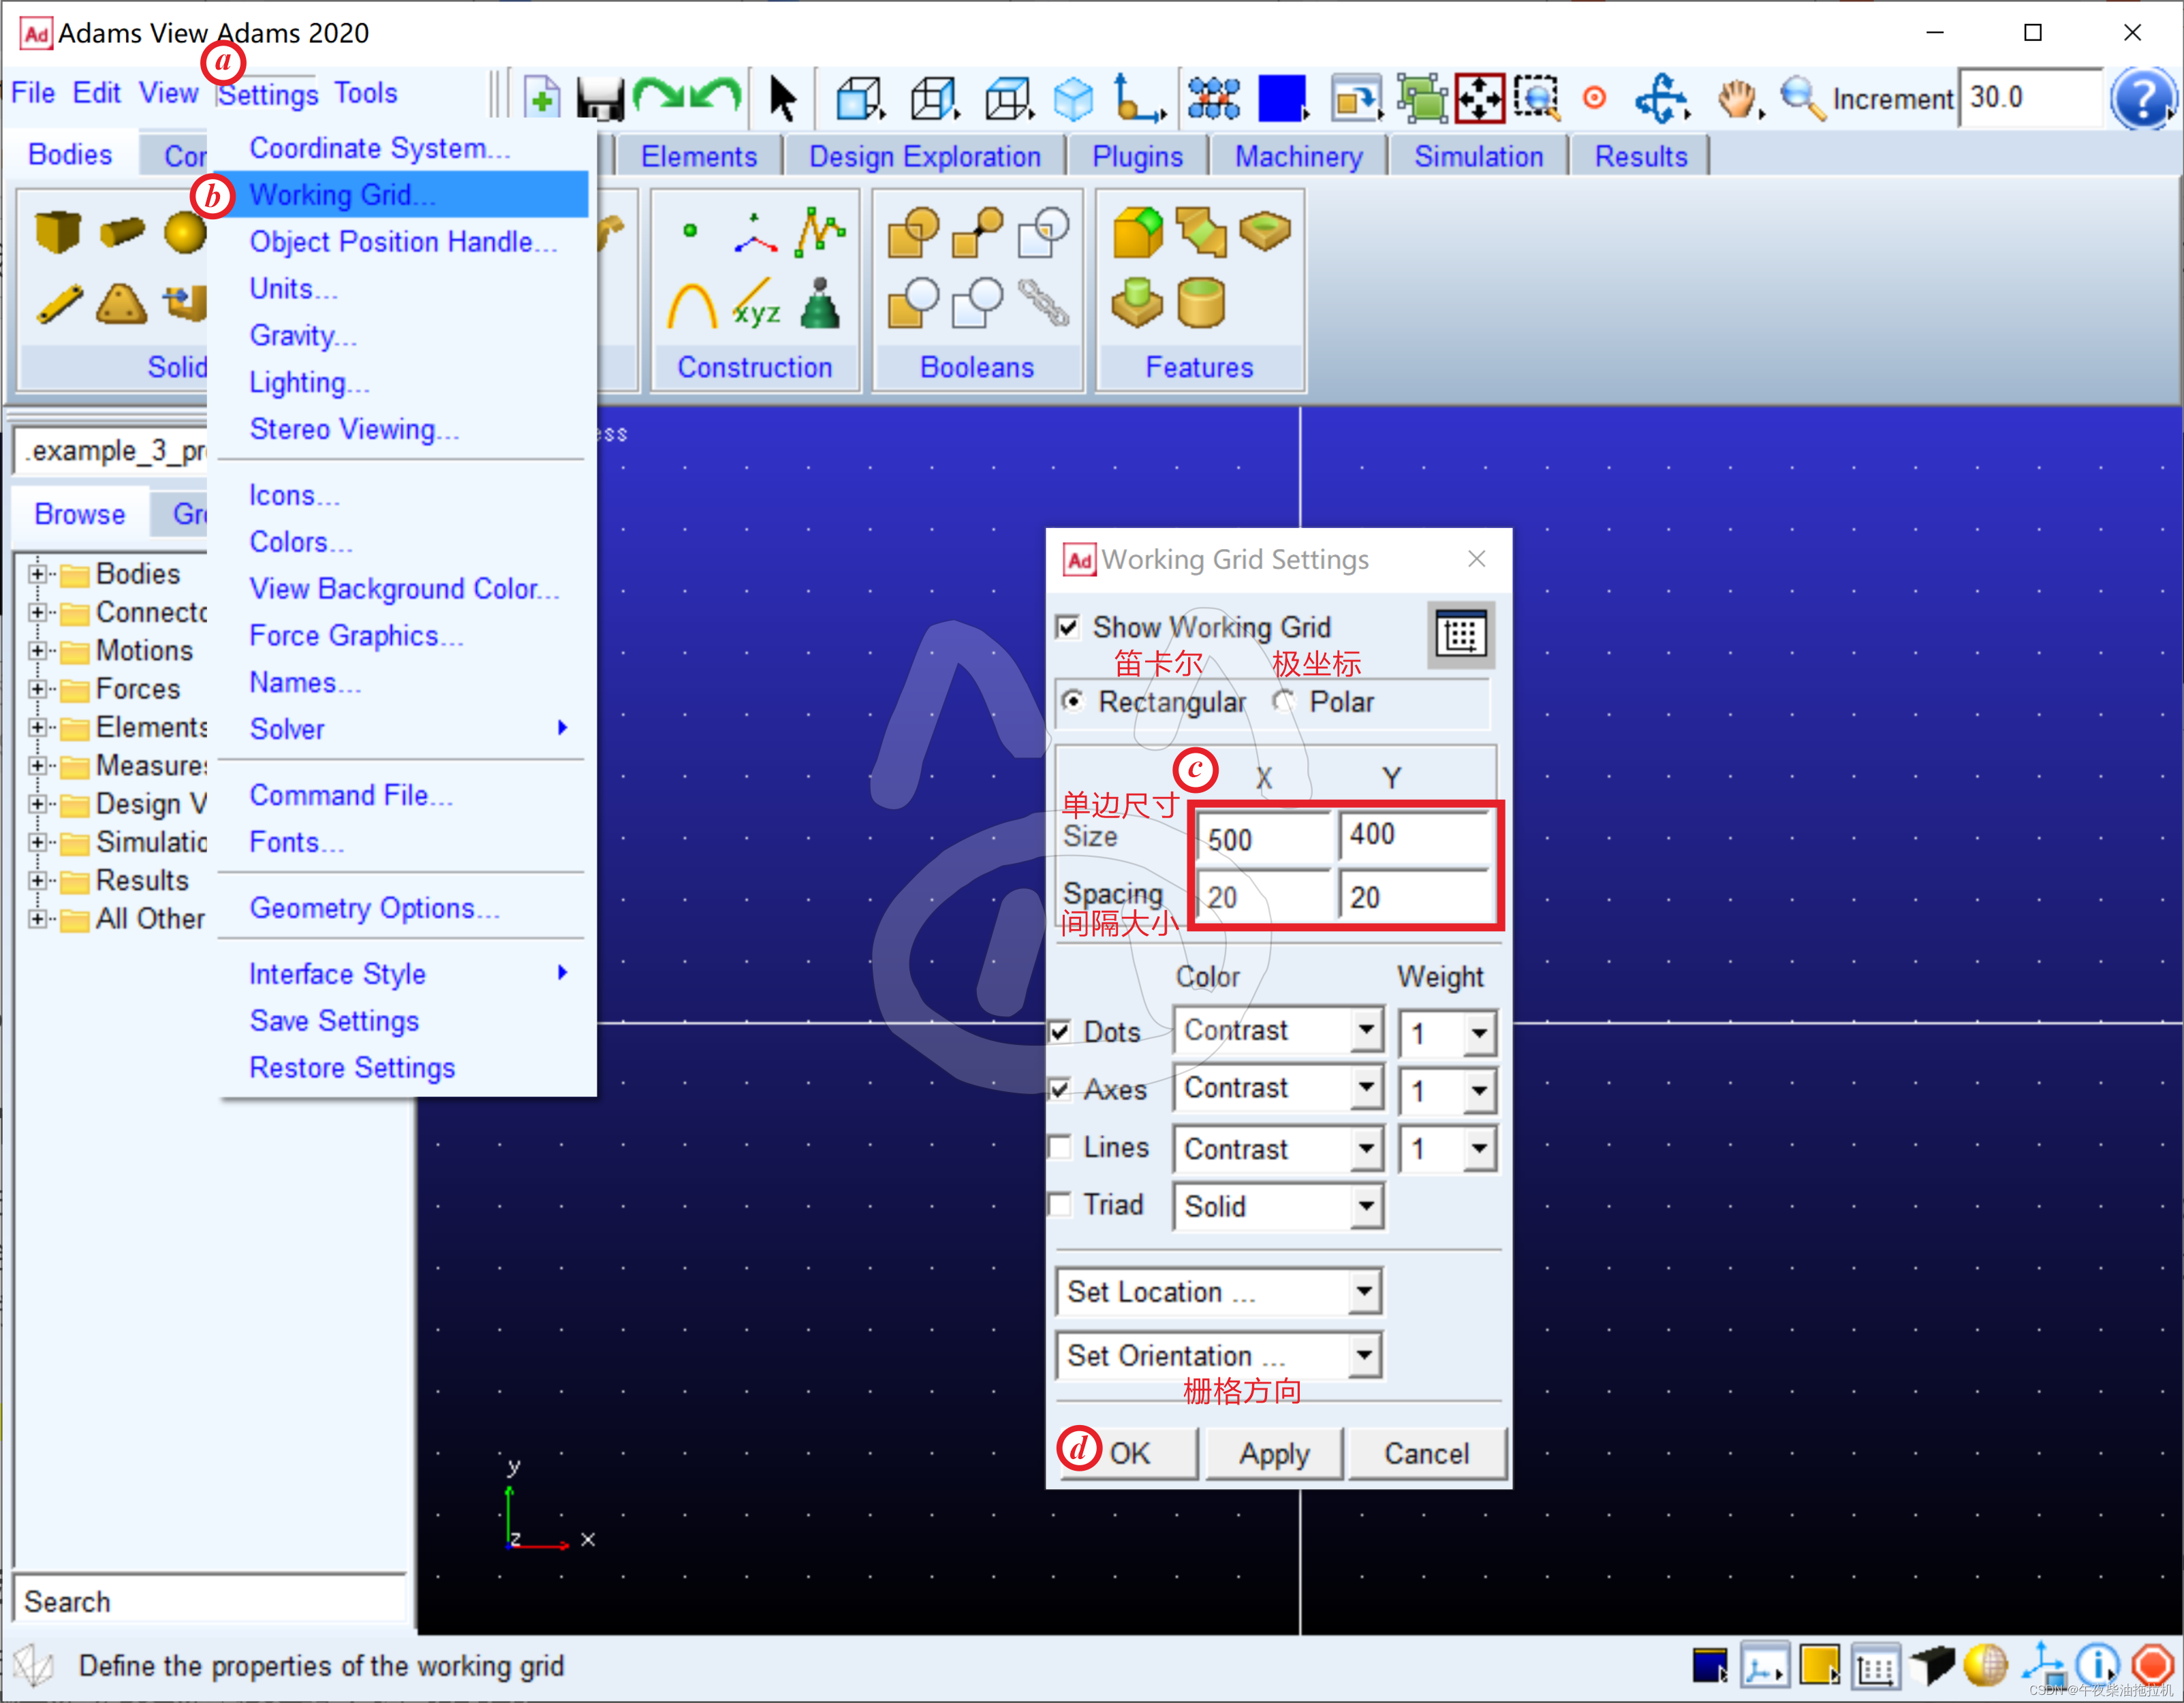Click the new model icon in toolbar
This screenshot has height=1703, width=2184.
pyautogui.click(x=541, y=98)
